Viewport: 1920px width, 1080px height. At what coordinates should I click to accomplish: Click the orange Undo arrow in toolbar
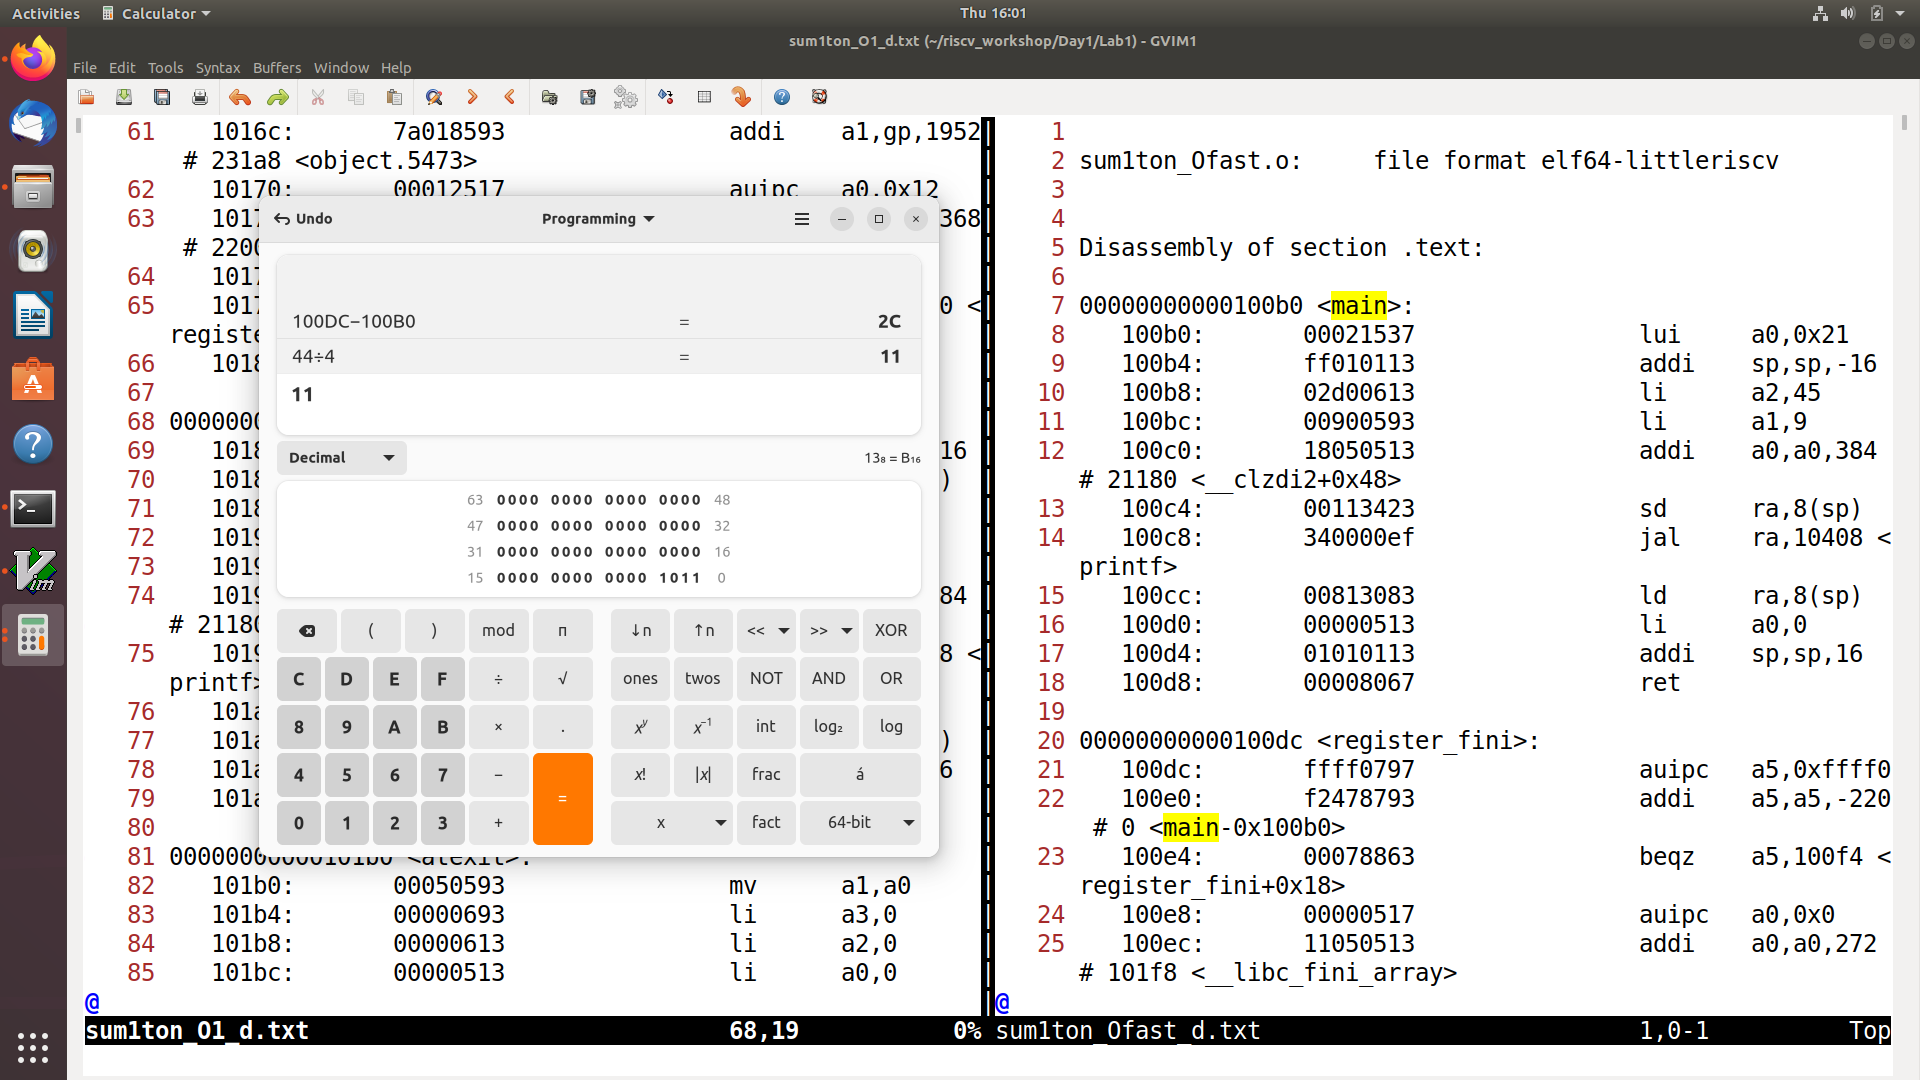239,97
